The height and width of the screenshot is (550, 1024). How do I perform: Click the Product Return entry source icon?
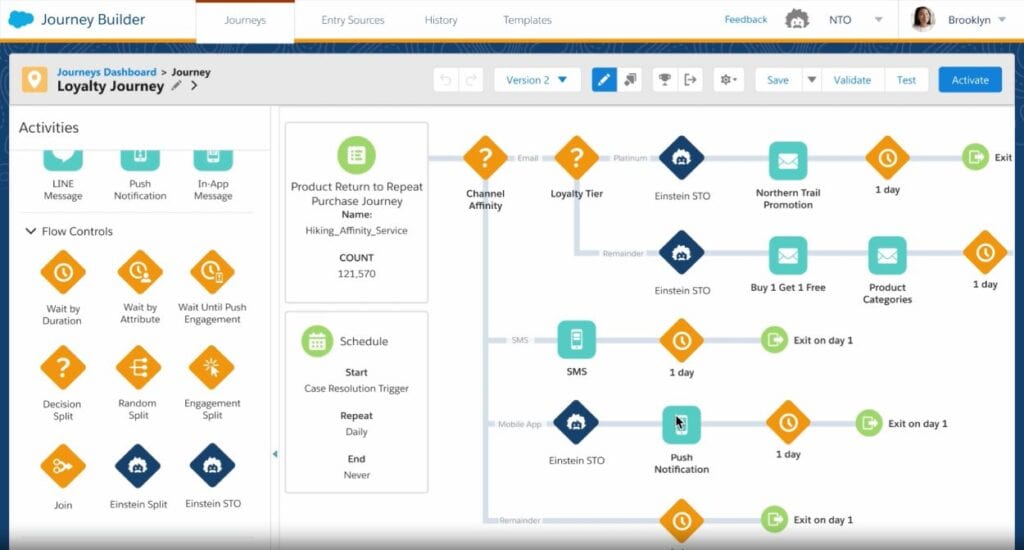coord(357,155)
